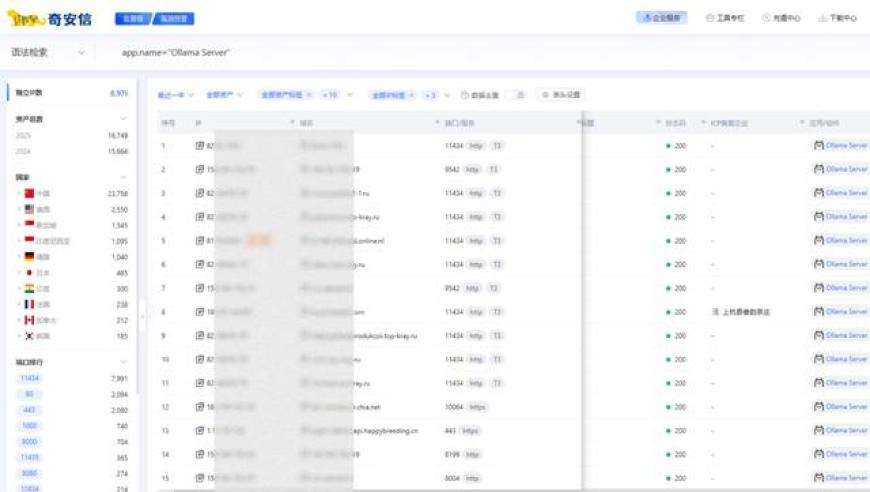Select the Japan flag in country filter
The width and height of the screenshot is (870, 492).
29,273
